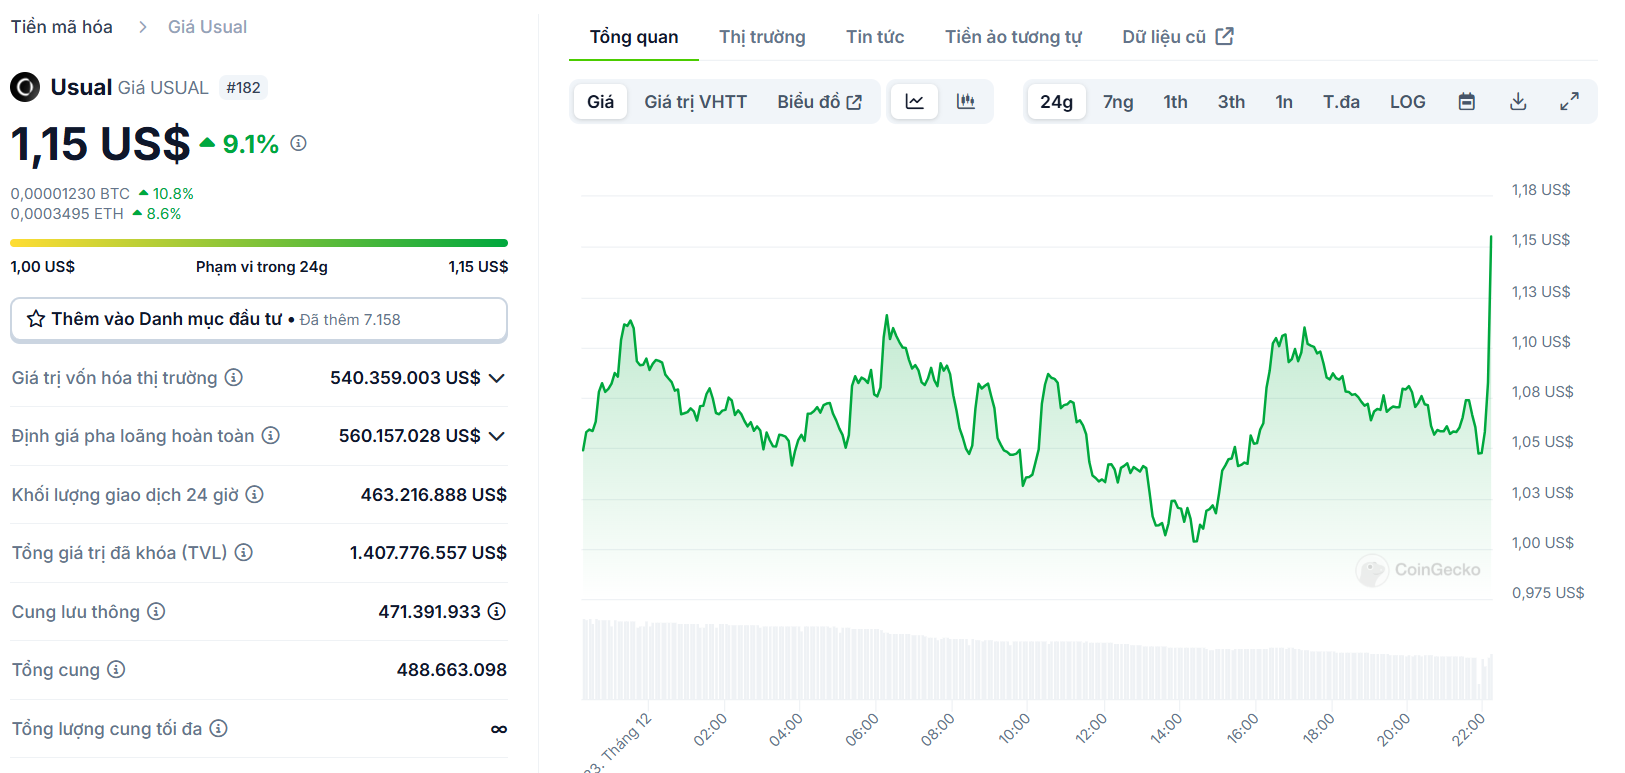Image resolution: width=1625 pixels, height=773 pixels.
Task: Select the T.đa max time range
Action: coord(1341,101)
